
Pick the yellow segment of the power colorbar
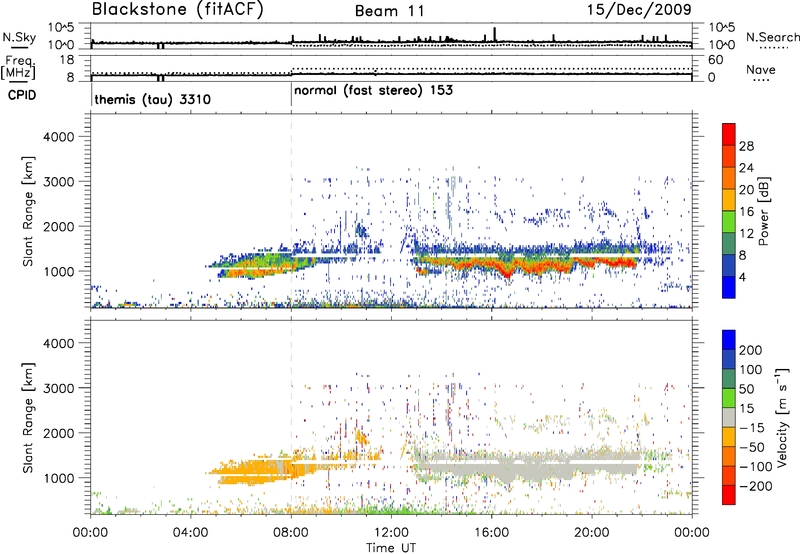pos(729,200)
